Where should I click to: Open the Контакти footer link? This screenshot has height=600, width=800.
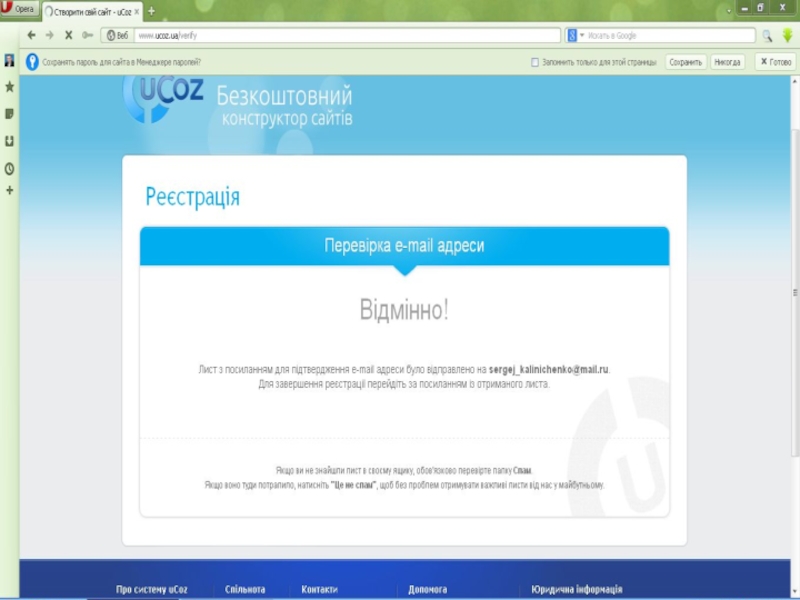(x=319, y=589)
